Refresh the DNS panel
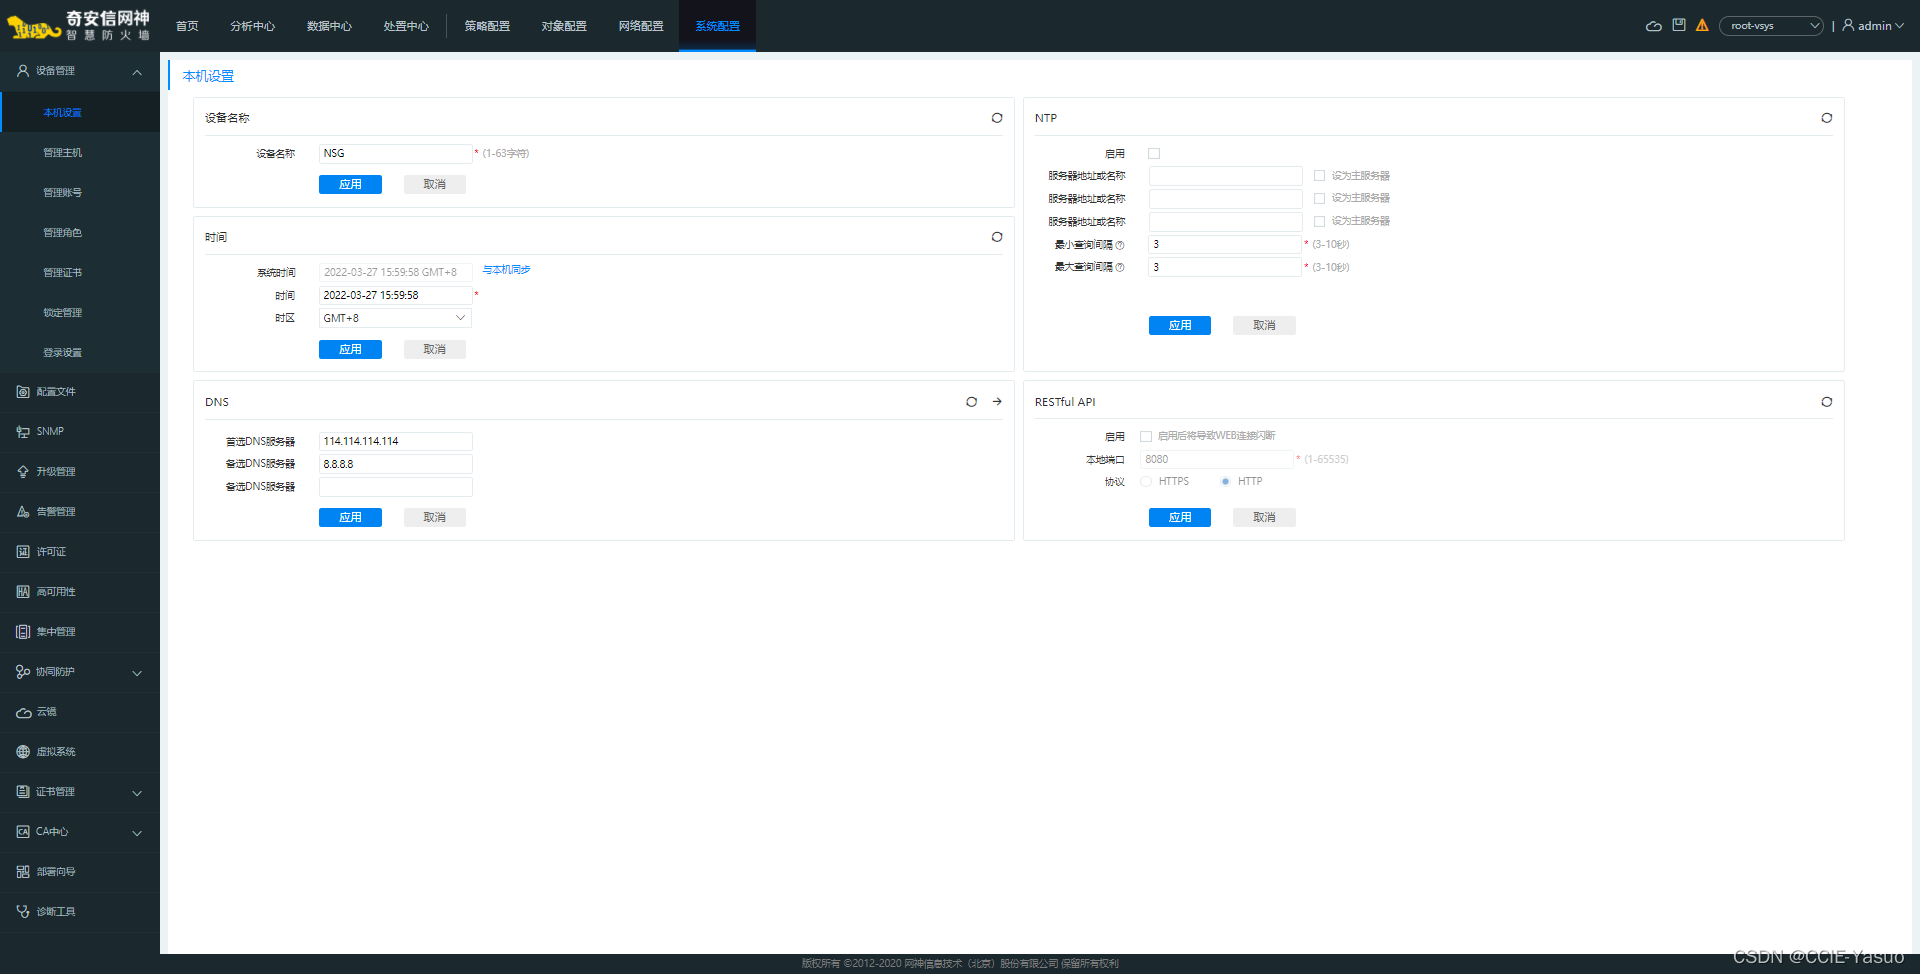Viewport: 1920px width, 974px height. click(x=971, y=402)
